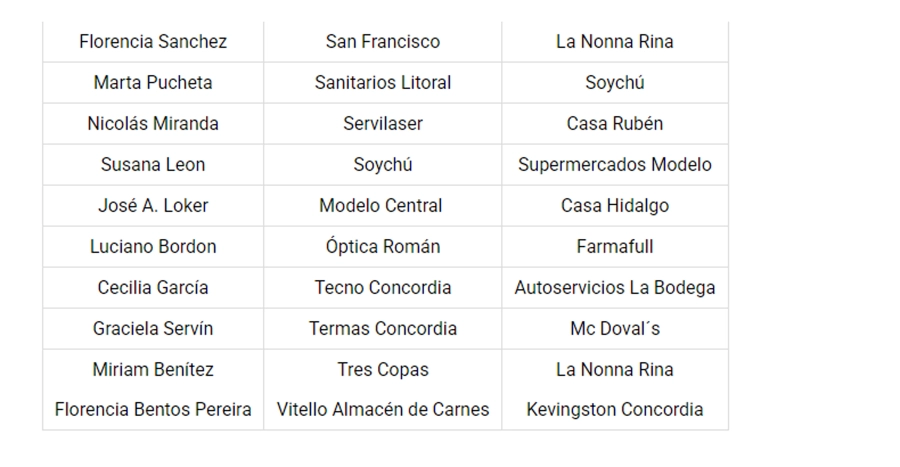The width and height of the screenshot is (900, 467).
Task: Click the Vitello Almacén de Carnes cell
Action: [383, 410]
